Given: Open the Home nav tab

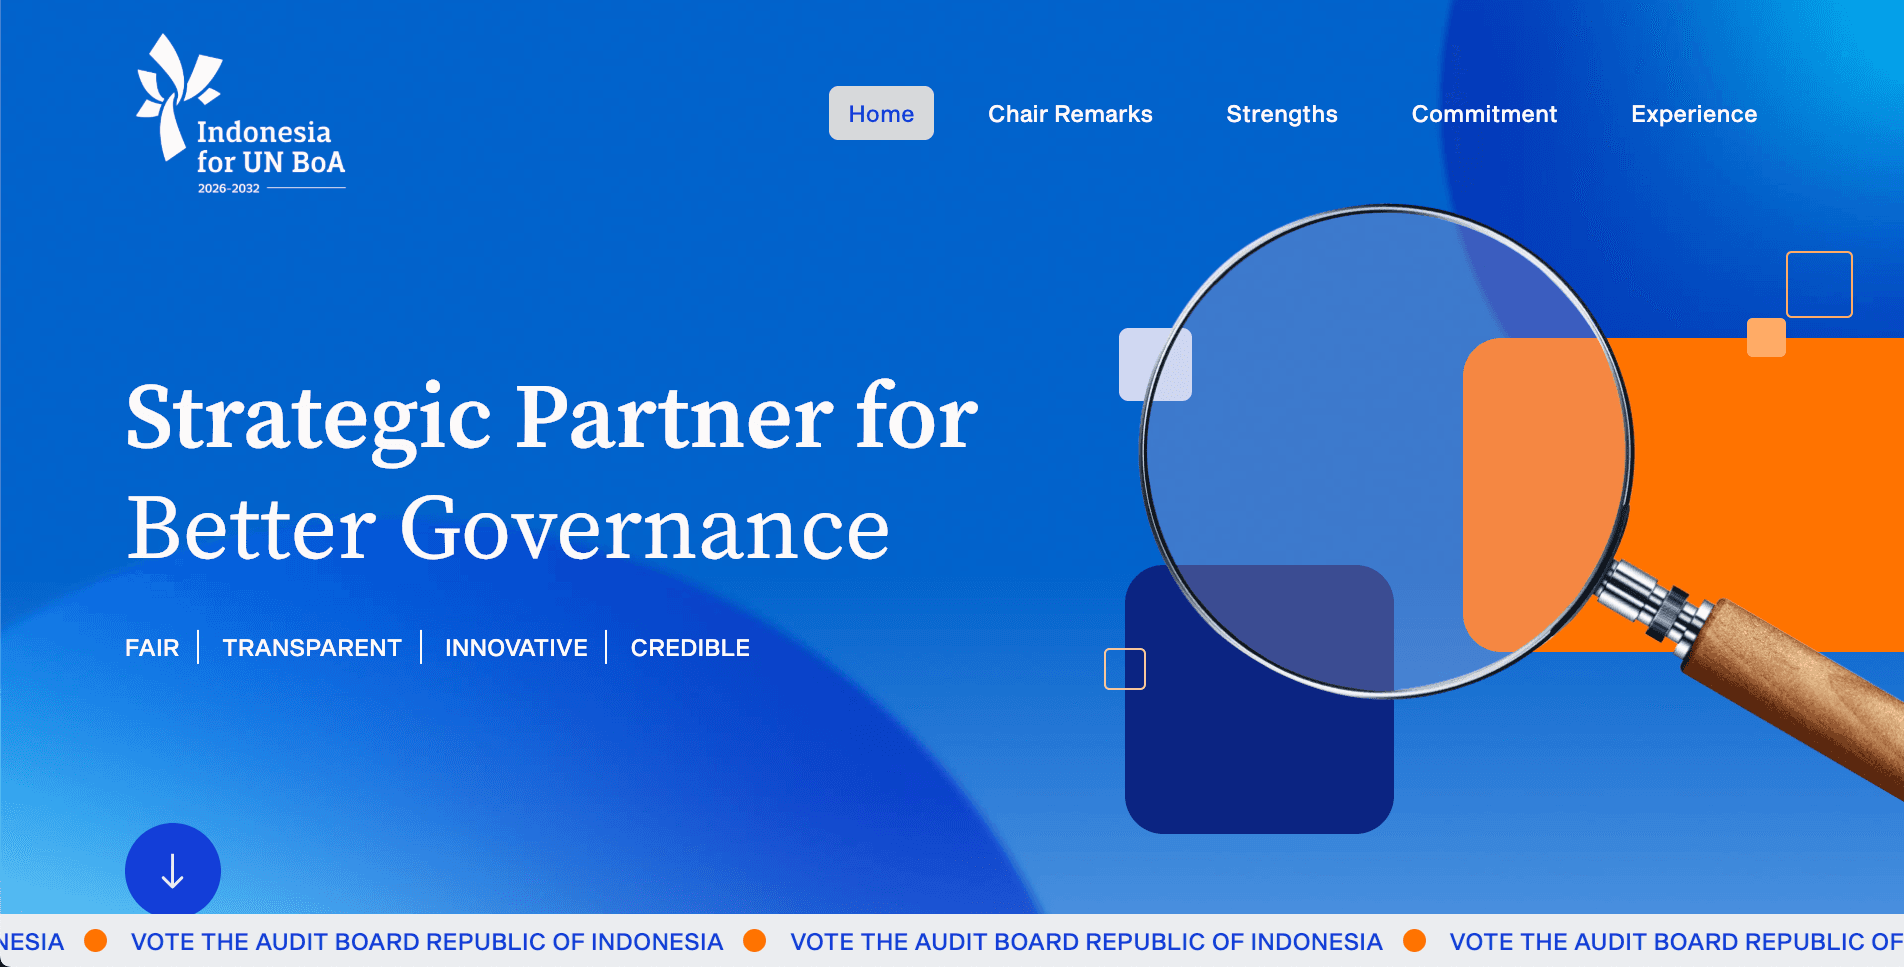Looking at the screenshot, I should pyautogui.click(x=881, y=113).
